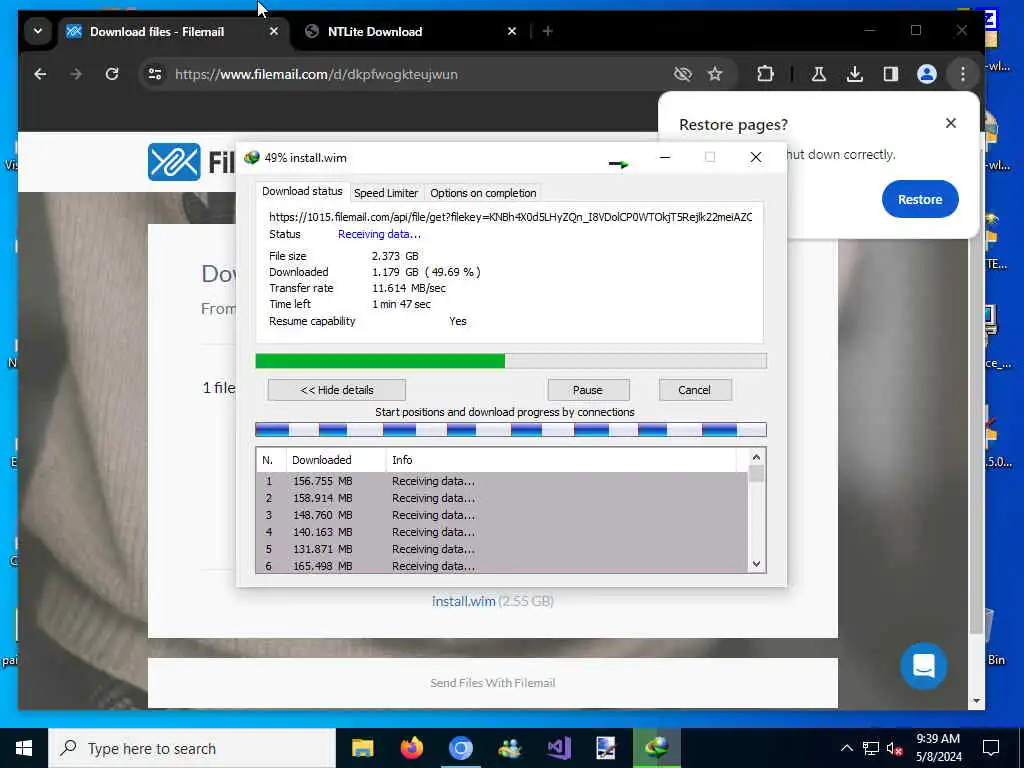Select connection row 3 with 148.760 MB
The image size is (1024, 768).
tap(502, 515)
